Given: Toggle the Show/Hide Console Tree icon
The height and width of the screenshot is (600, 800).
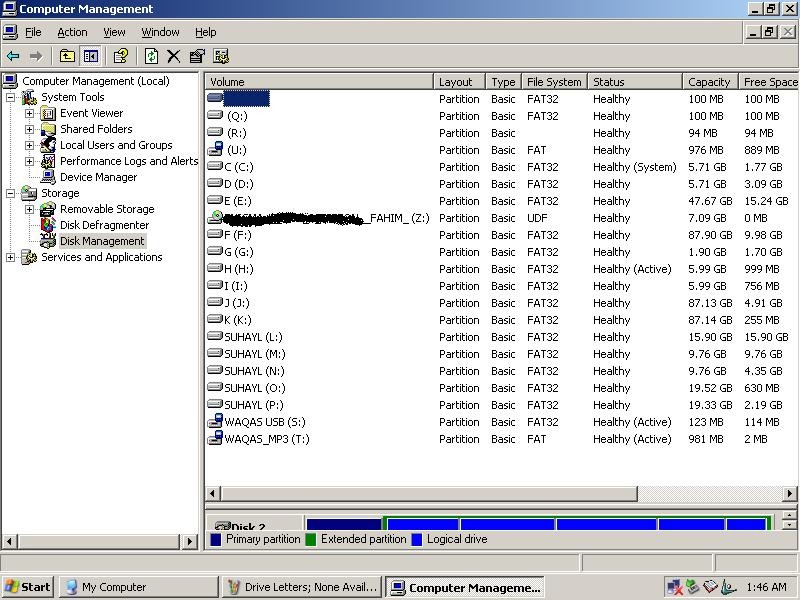Looking at the screenshot, I should point(91,56).
